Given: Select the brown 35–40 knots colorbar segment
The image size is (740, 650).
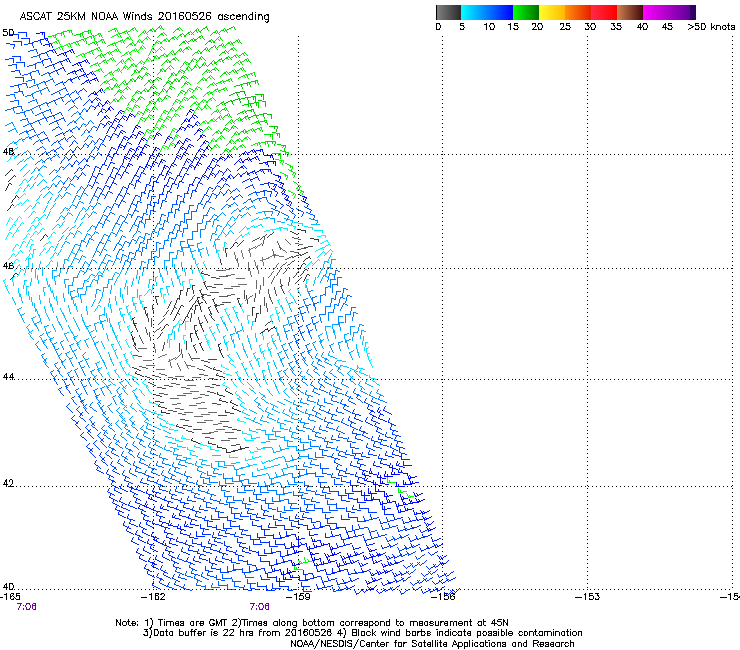Looking at the screenshot, I should (630, 12).
